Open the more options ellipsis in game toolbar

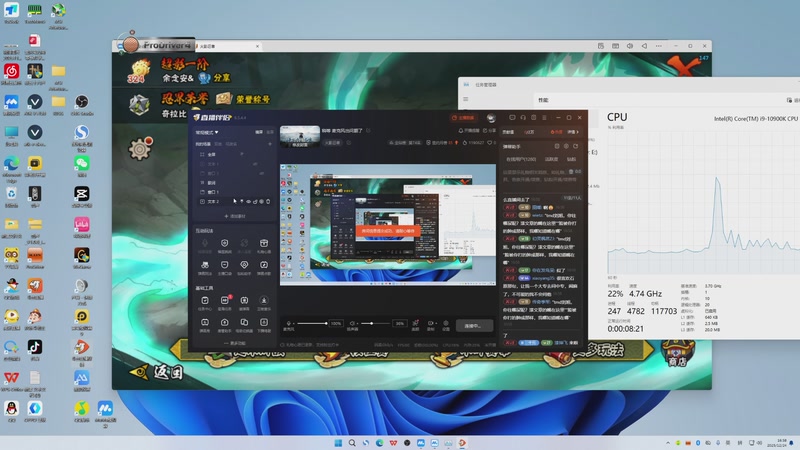(659, 46)
